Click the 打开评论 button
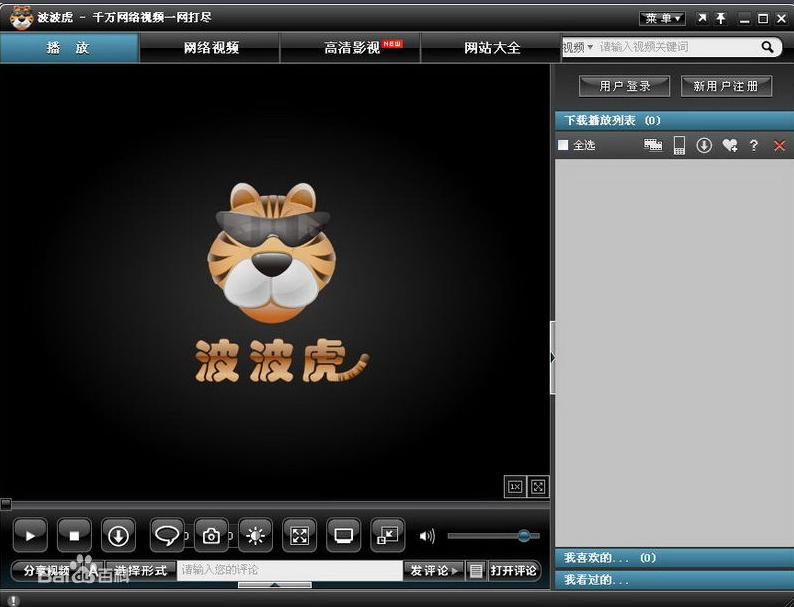Screen dimensions: 794x607 pyautogui.click(x=513, y=571)
